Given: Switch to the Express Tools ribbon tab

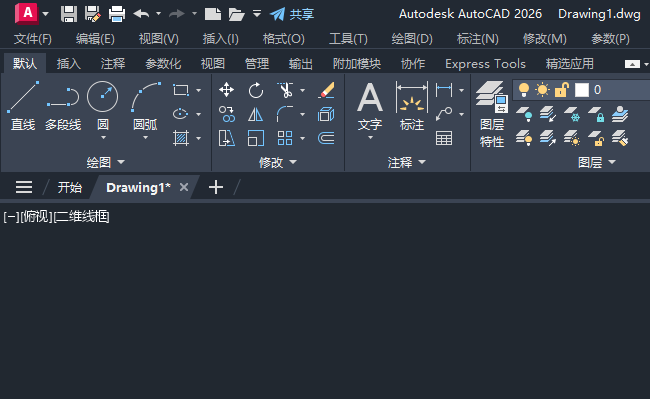Looking at the screenshot, I should pyautogui.click(x=485, y=64).
